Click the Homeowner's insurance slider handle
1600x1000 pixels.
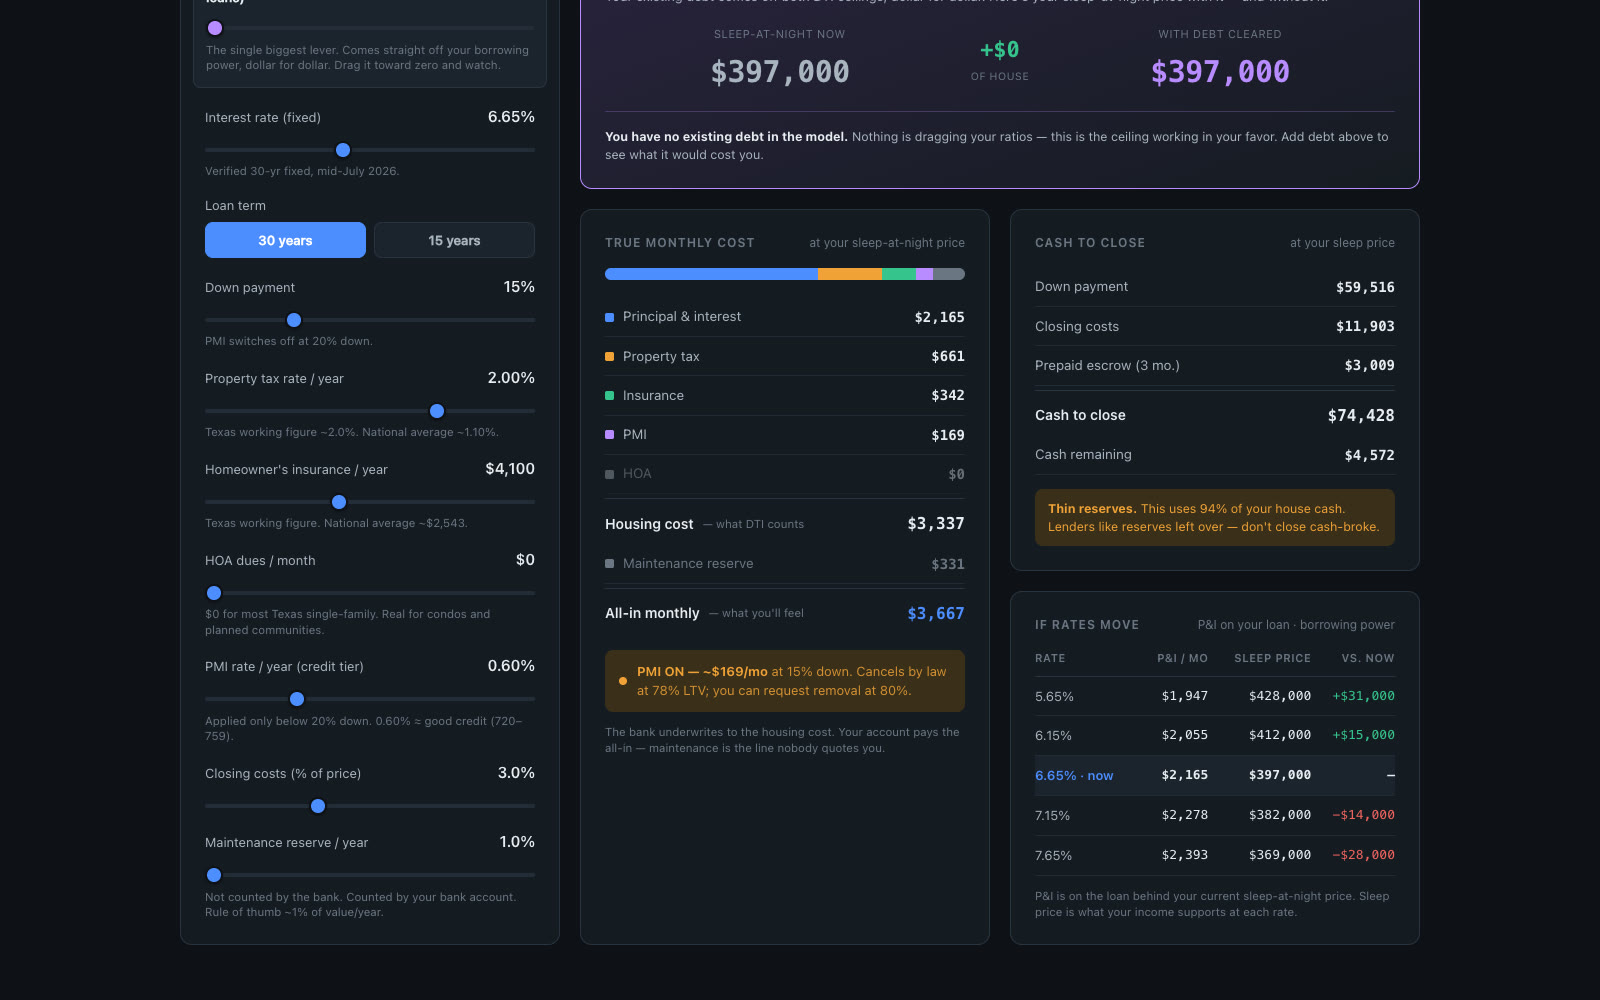click(339, 502)
